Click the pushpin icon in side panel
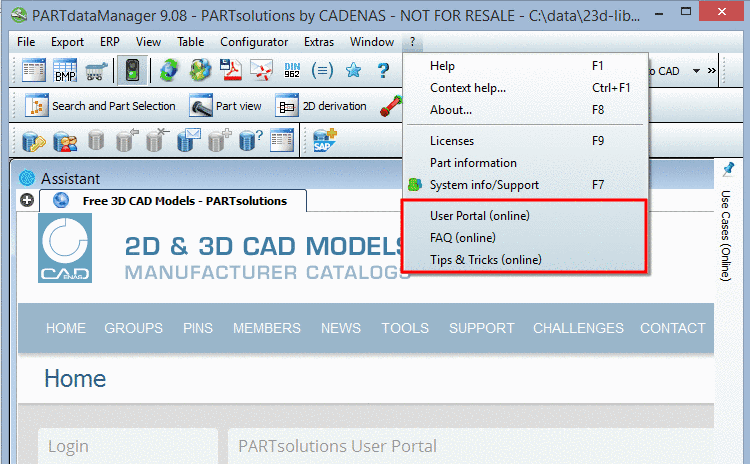 [728, 168]
